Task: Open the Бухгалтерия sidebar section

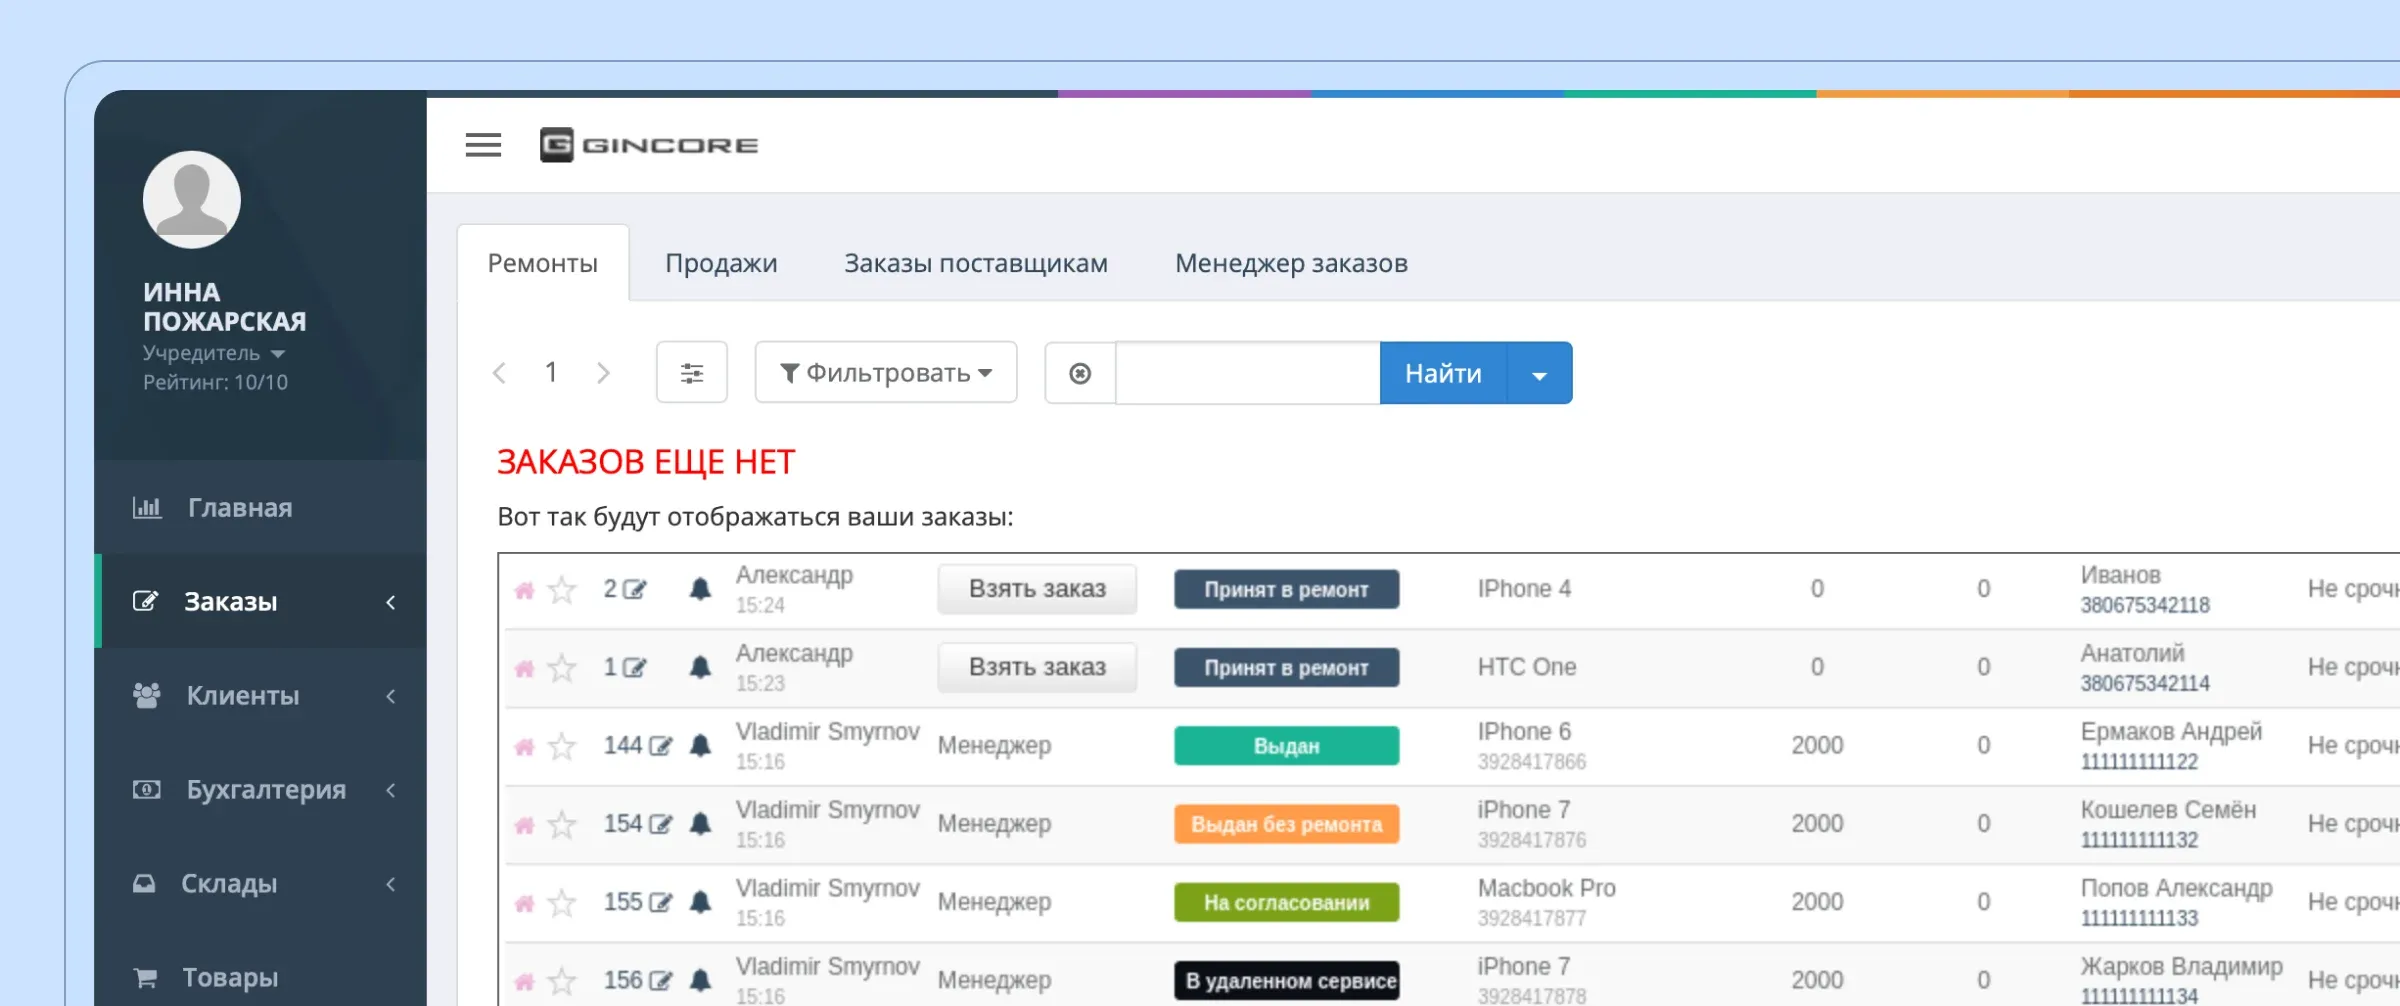Action: click(265, 789)
